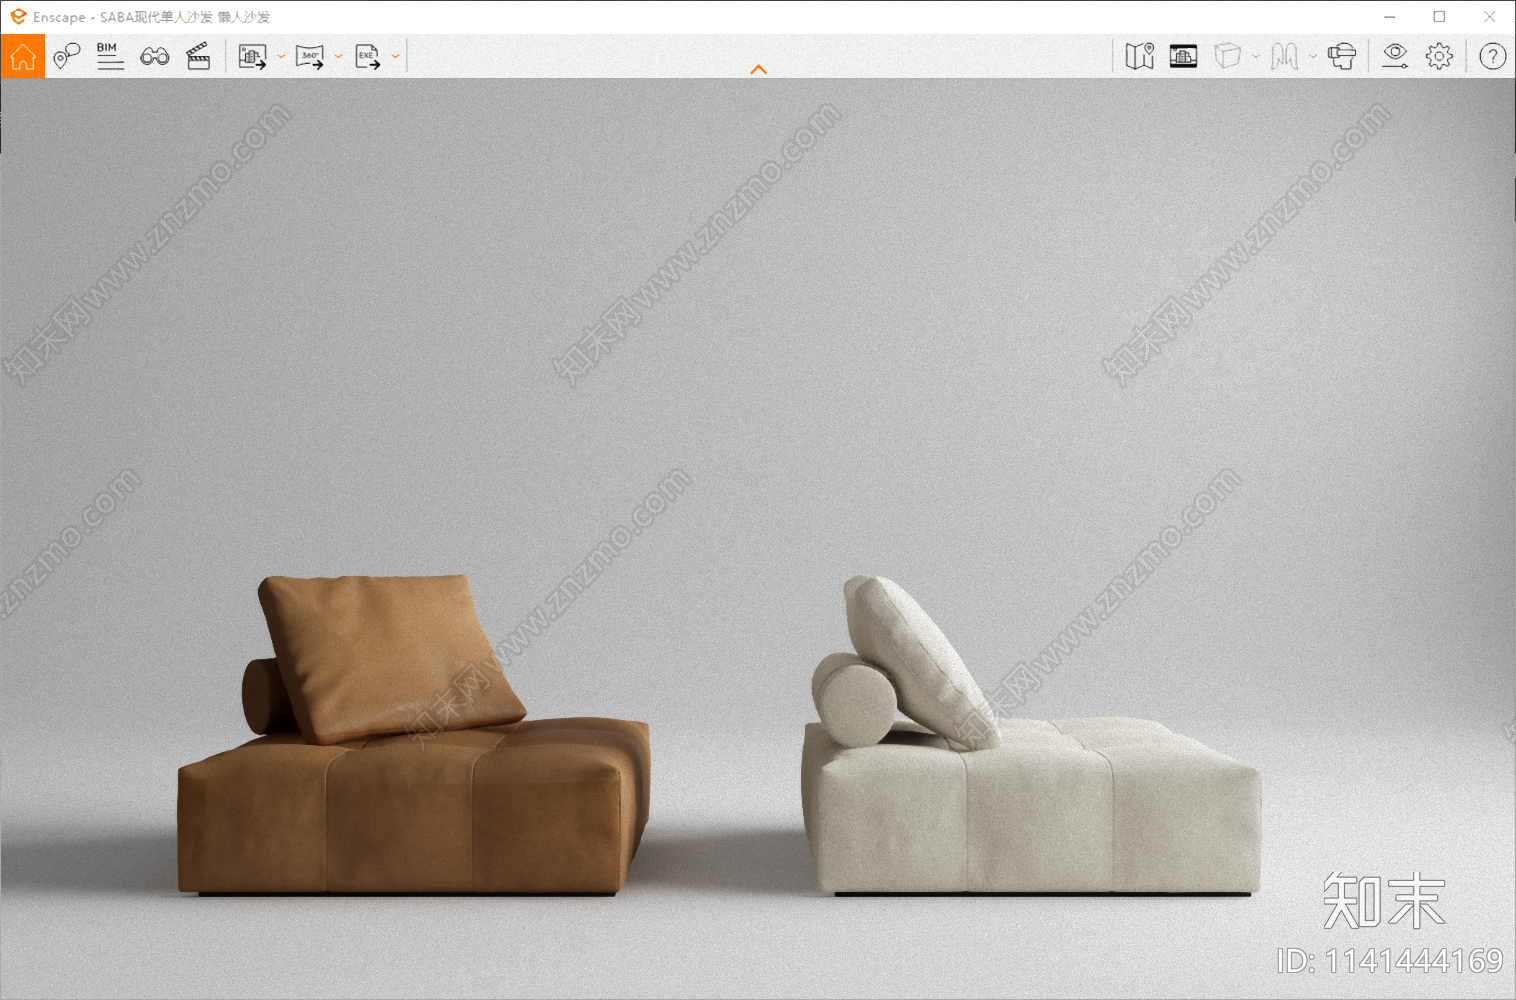The width and height of the screenshot is (1516, 1000).
Task: Toggle the safe frame icon
Action: (x=1183, y=57)
